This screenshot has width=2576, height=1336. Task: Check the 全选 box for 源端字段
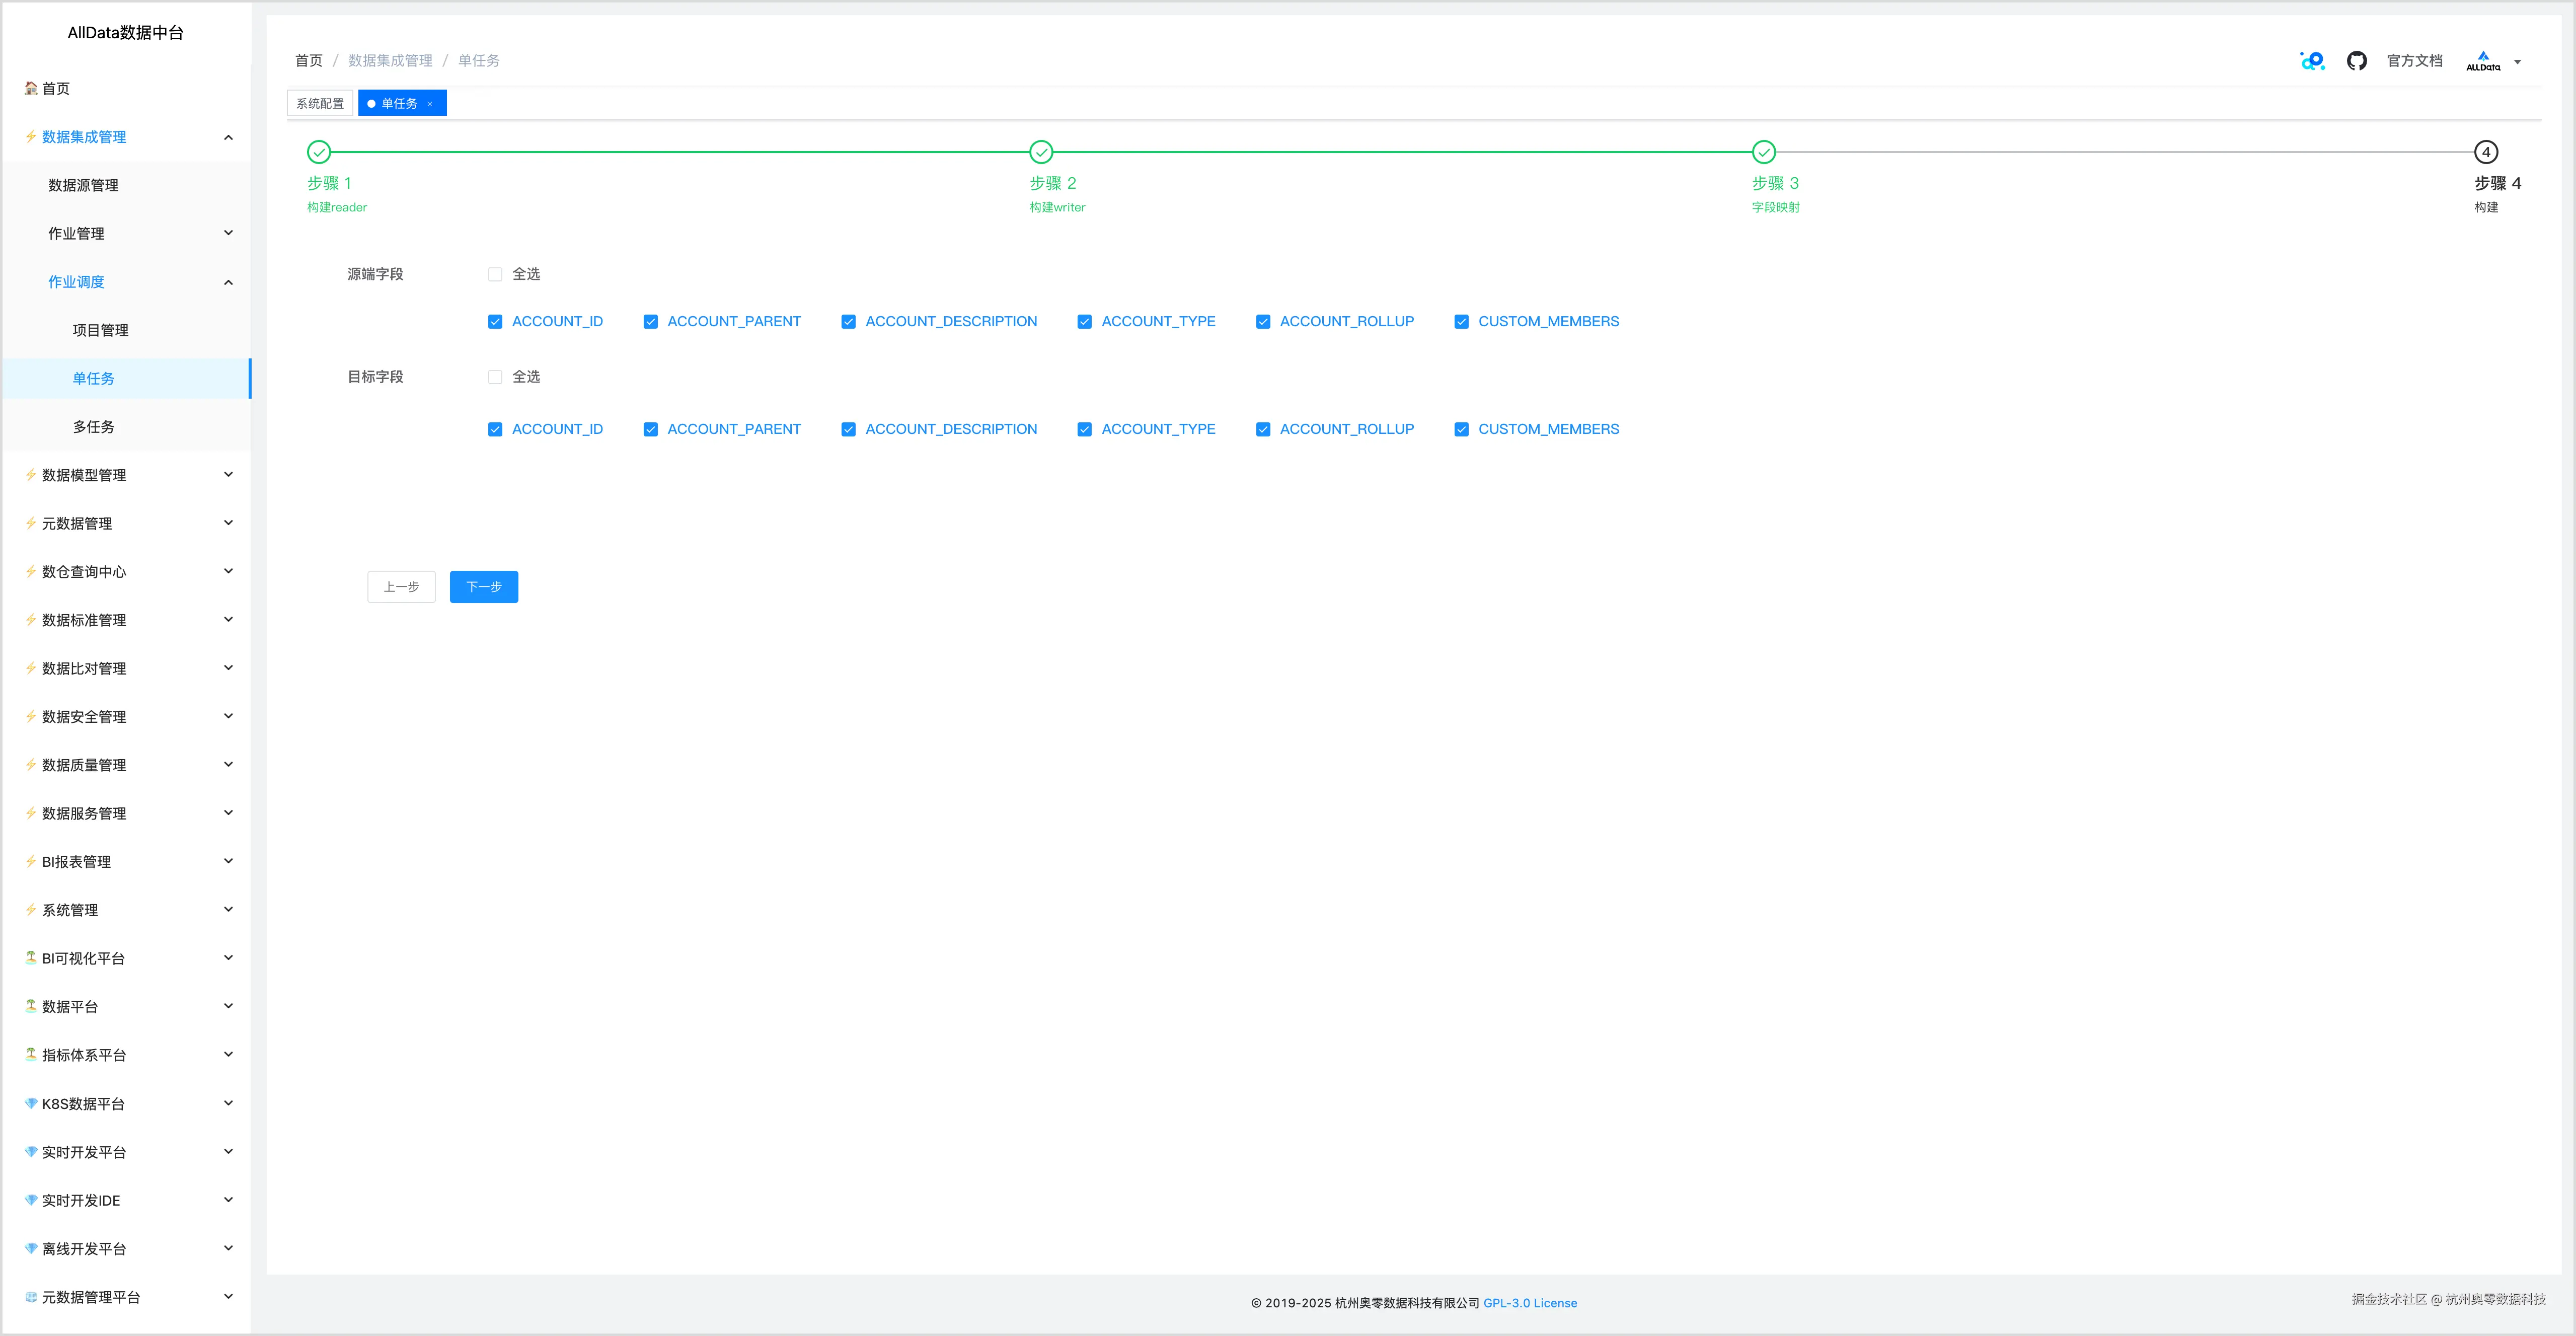(495, 274)
